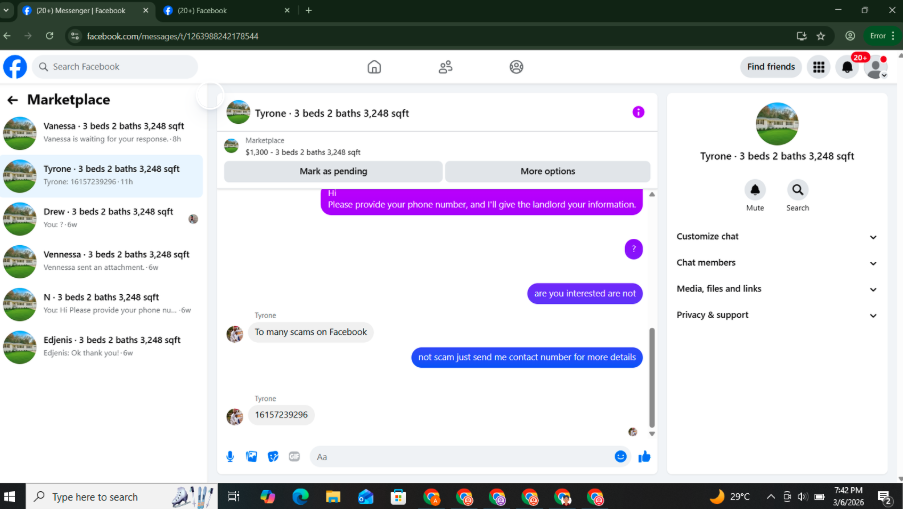Click chat scrollbar down arrow
Screen dimensions: 903x509
pos(652,434)
